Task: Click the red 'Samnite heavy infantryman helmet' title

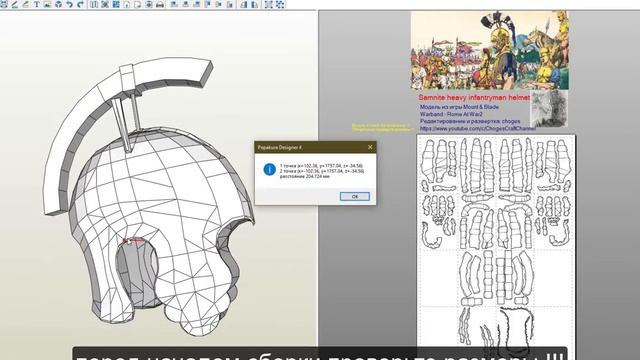Action: pyautogui.click(x=474, y=98)
